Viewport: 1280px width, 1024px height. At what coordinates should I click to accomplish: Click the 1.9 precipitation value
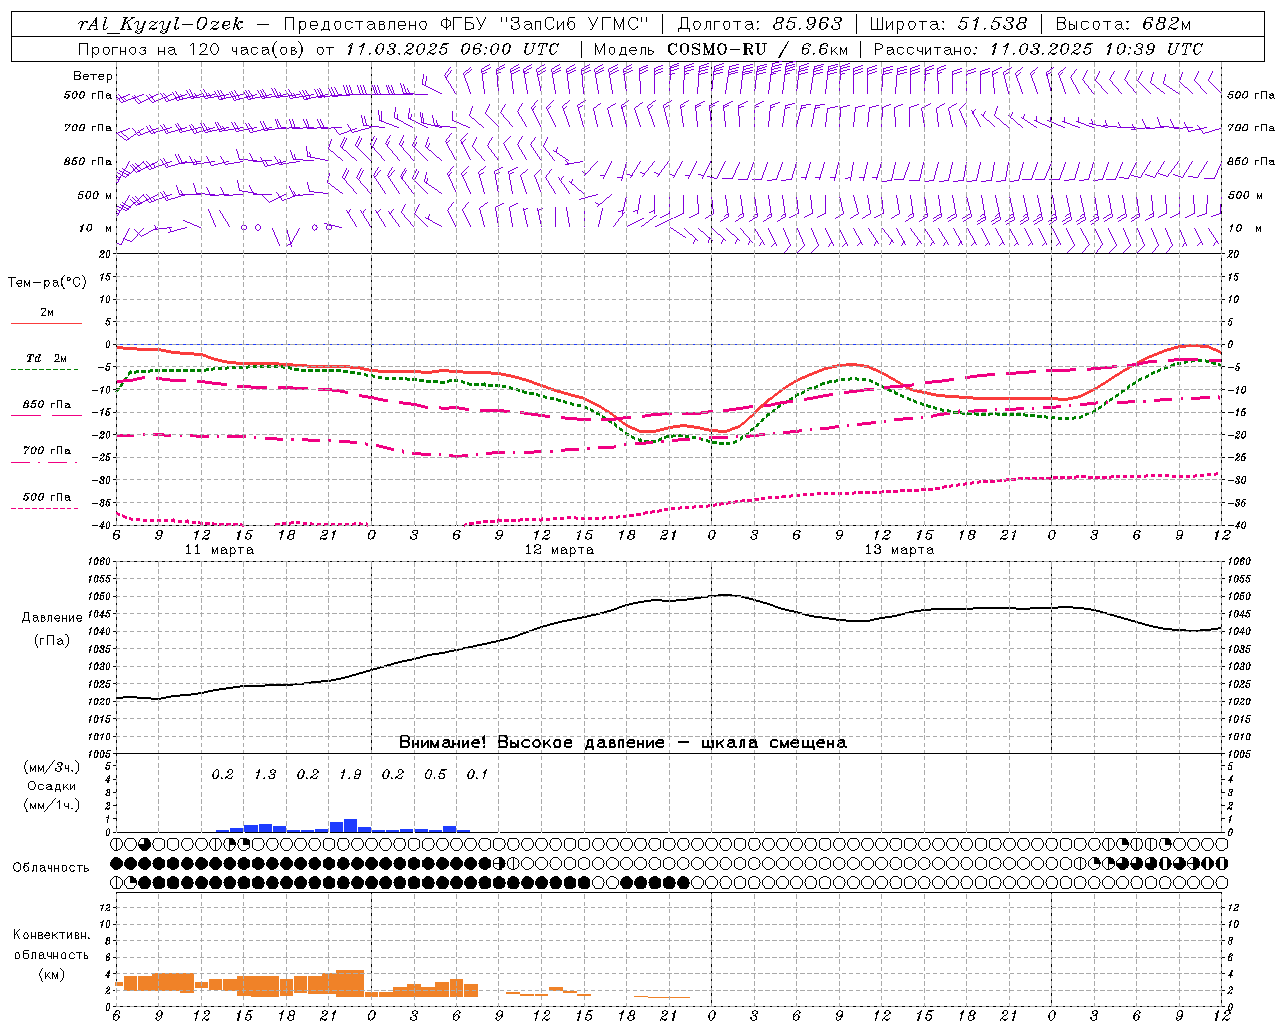click(350, 774)
